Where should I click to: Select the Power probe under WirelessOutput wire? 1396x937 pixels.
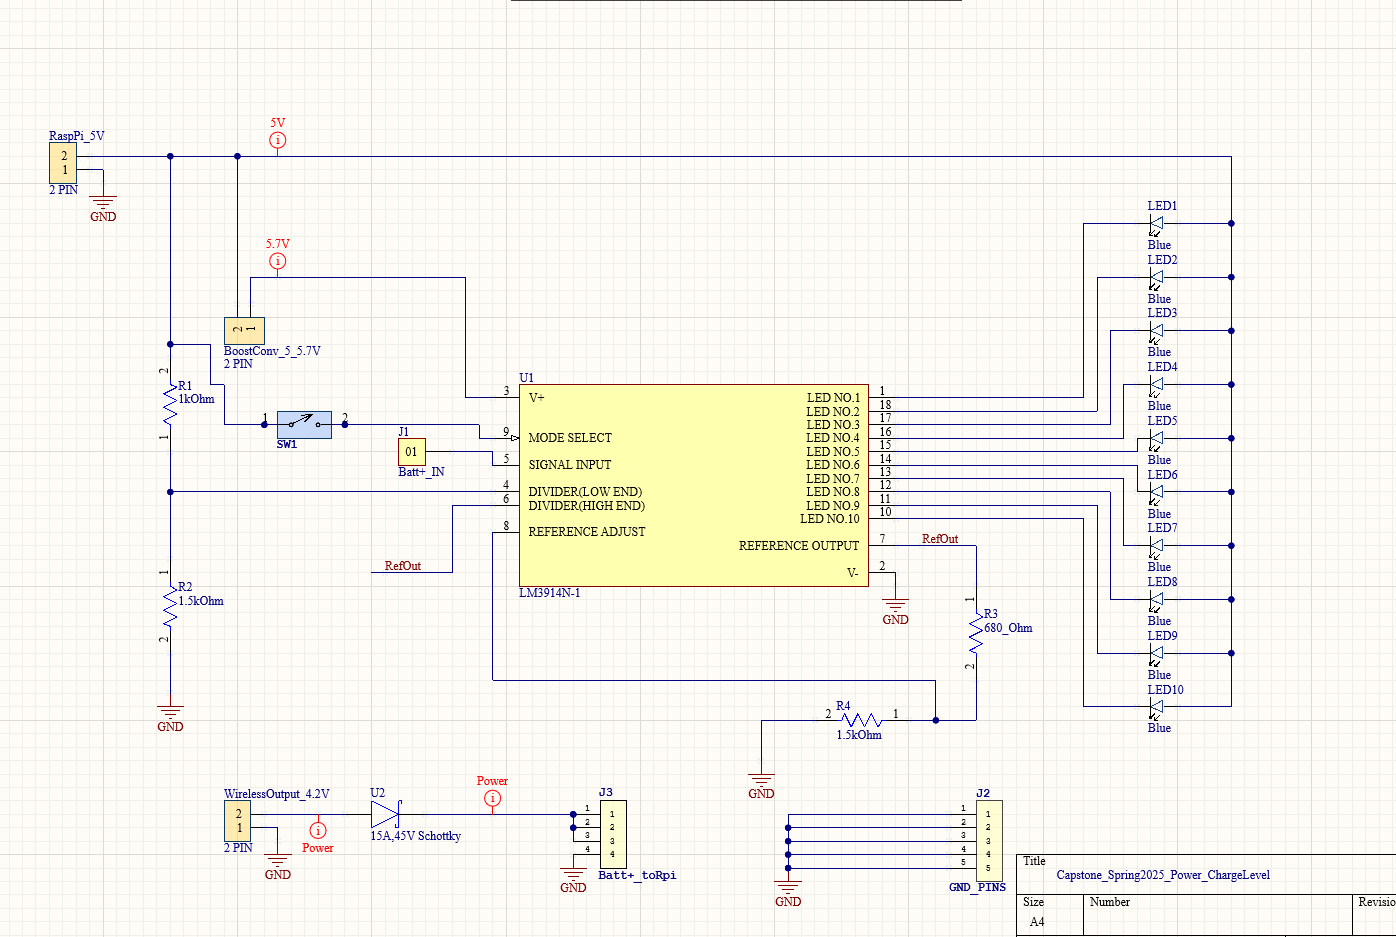pyautogui.click(x=318, y=831)
